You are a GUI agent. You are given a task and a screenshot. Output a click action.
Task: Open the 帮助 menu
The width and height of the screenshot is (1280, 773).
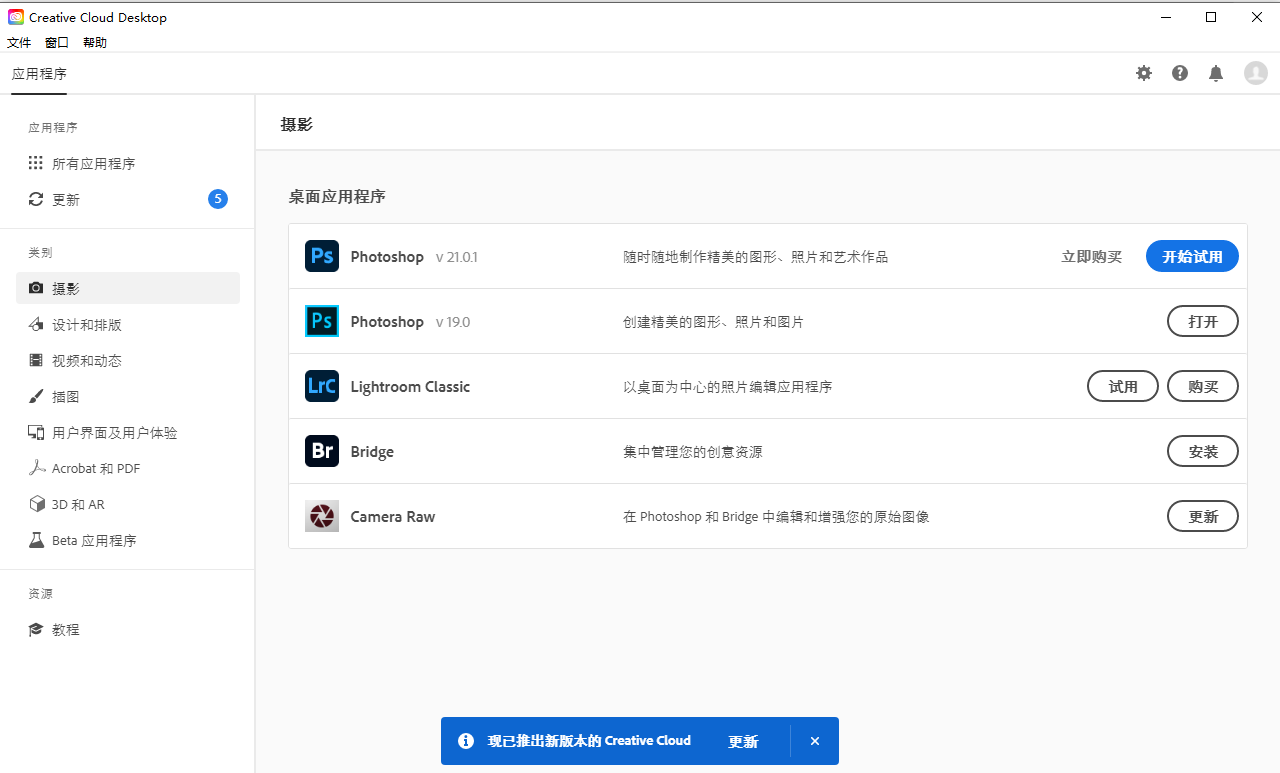tap(95, 42)
